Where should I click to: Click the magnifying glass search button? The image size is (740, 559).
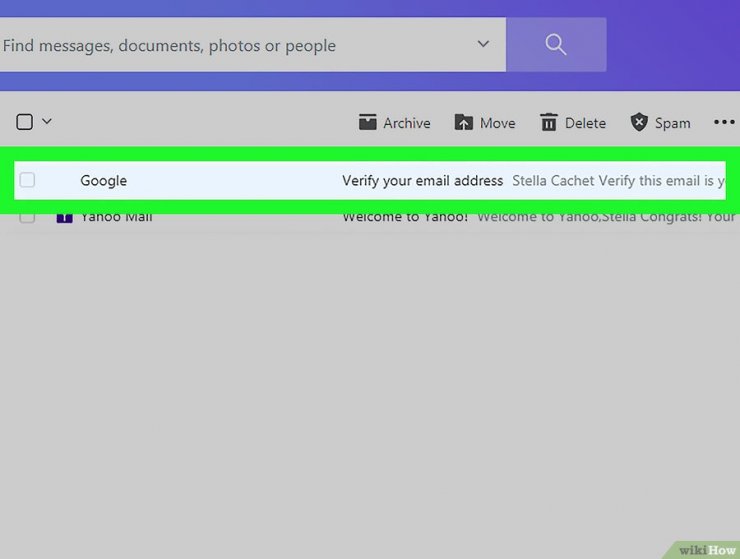click(x=556, y=45)
